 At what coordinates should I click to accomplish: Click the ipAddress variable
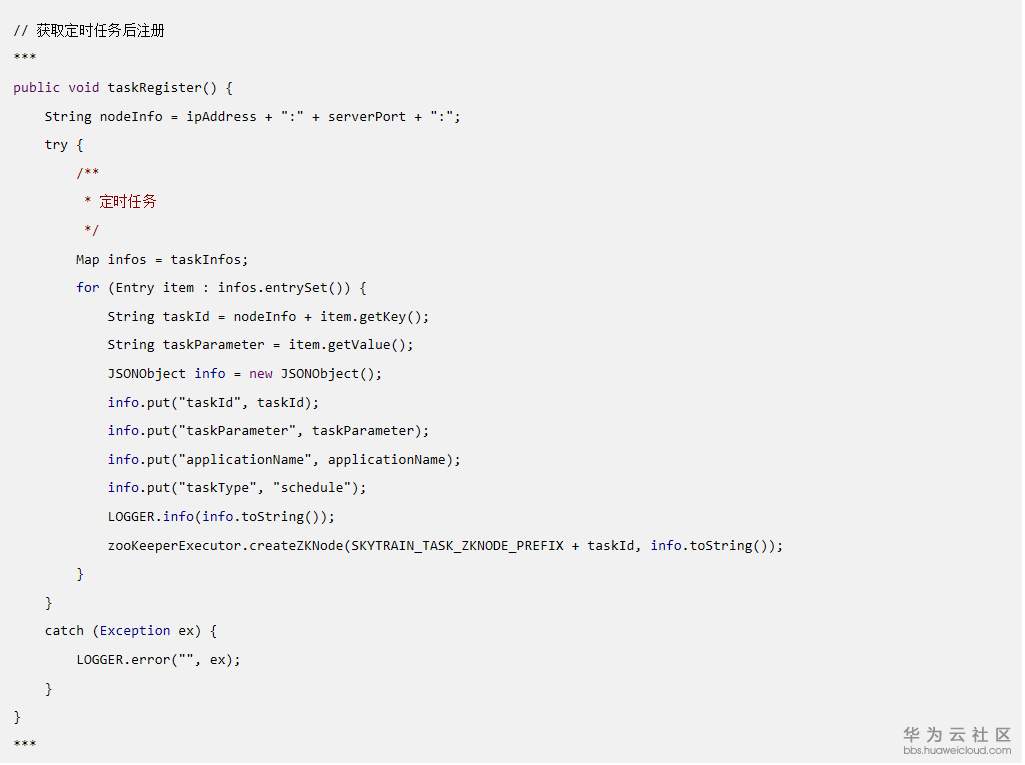[x=221, y=116]
